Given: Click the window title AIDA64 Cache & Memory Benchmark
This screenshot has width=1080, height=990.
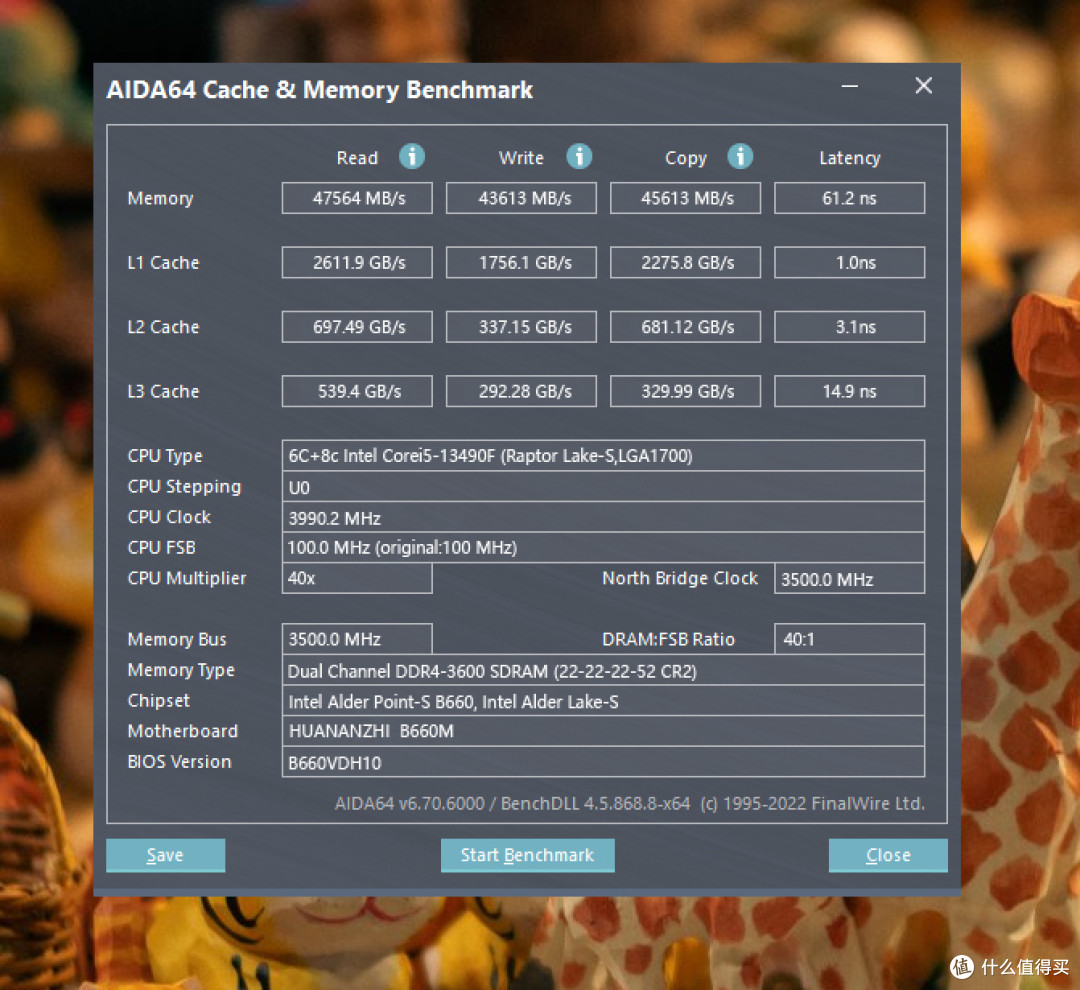Looking at the screenshot, I should click(x=320, y=90).
